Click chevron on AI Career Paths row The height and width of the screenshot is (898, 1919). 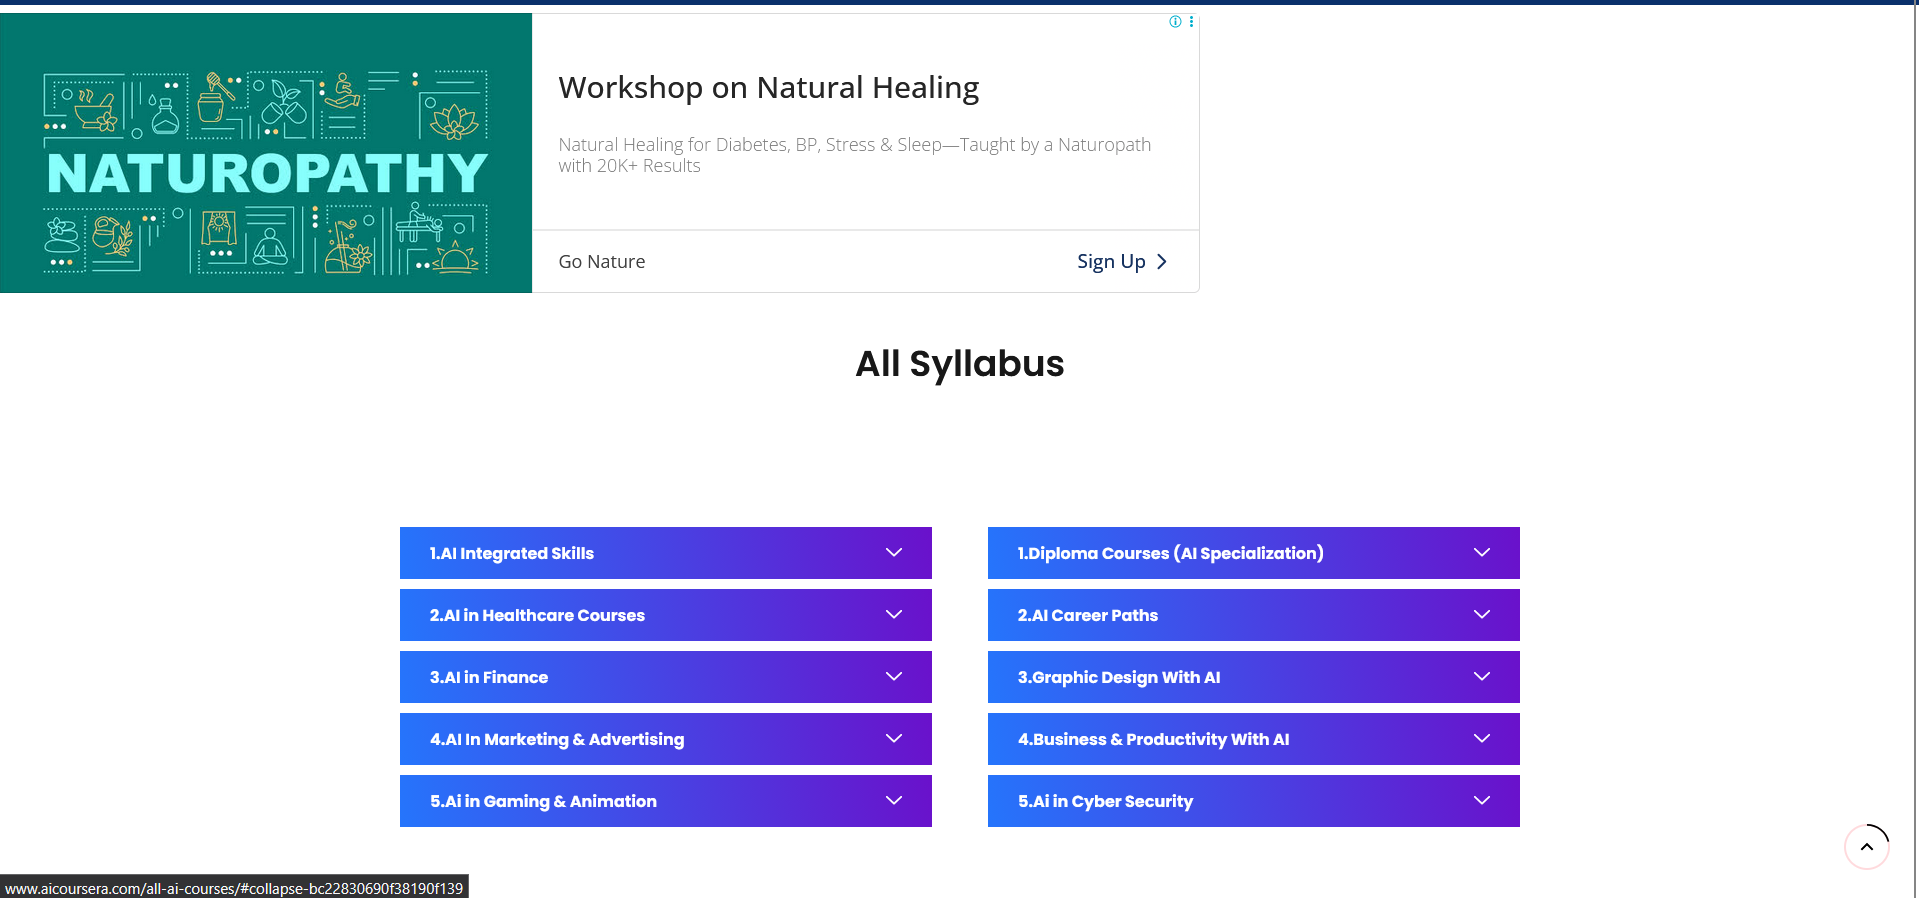pyautogui.click(x=1481, y=615)
